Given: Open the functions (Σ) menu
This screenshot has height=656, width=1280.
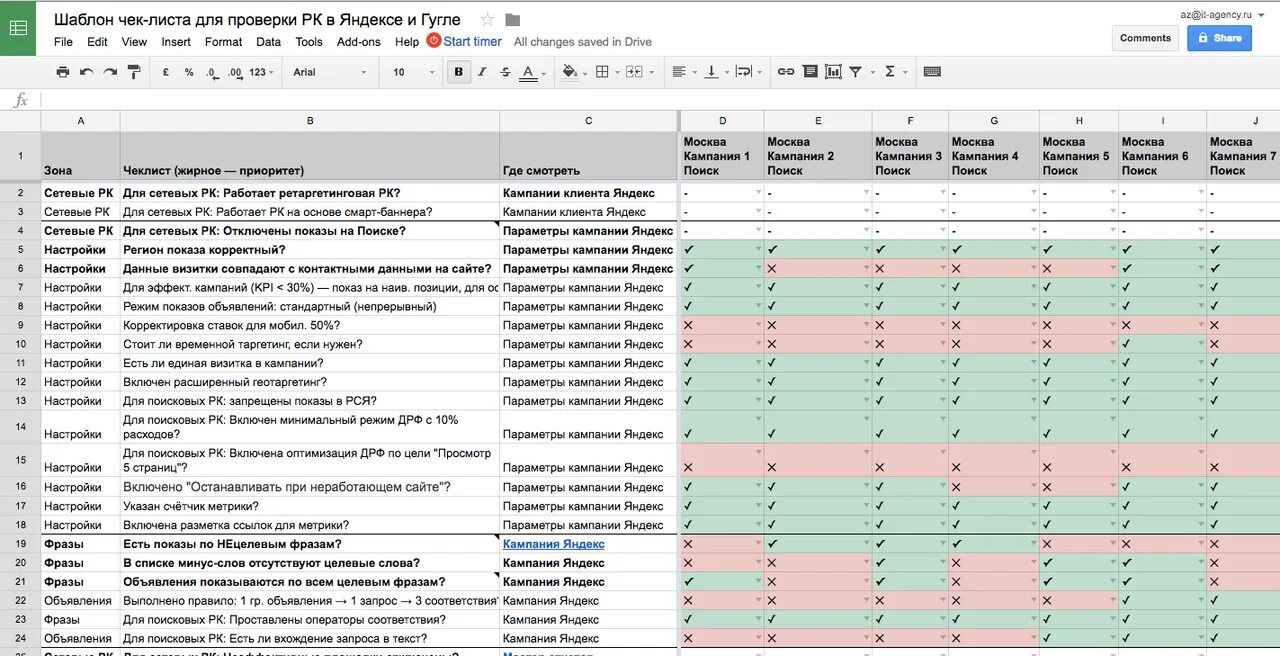Looking at the screenshot, I should (x=890, y=72).
